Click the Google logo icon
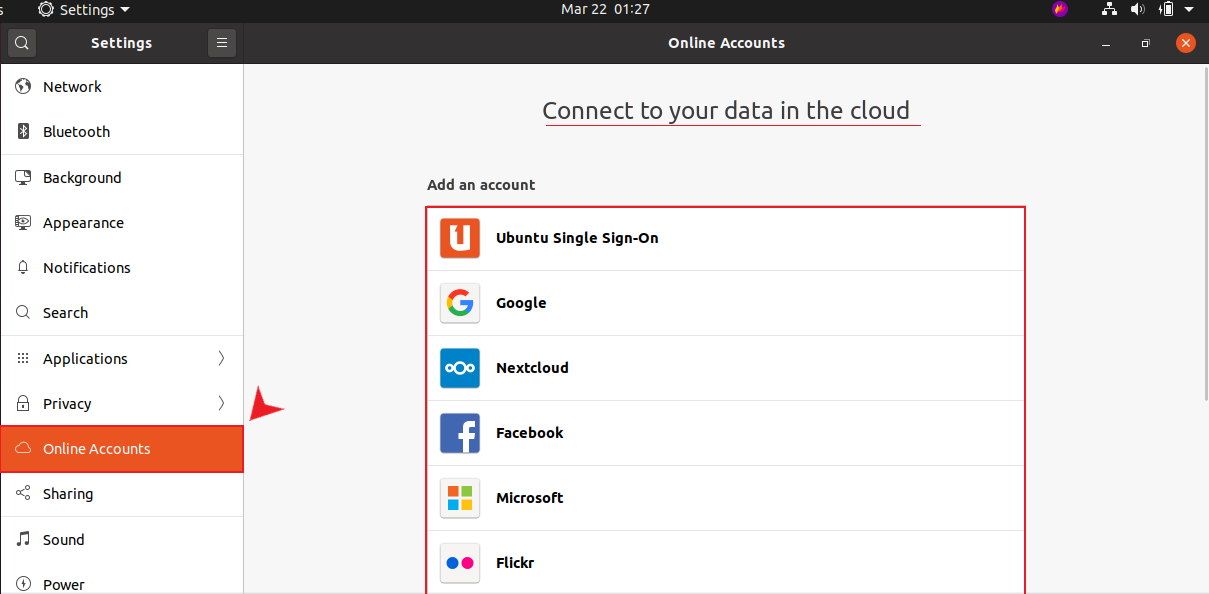The image size is (1209, 594). (460, 303)
